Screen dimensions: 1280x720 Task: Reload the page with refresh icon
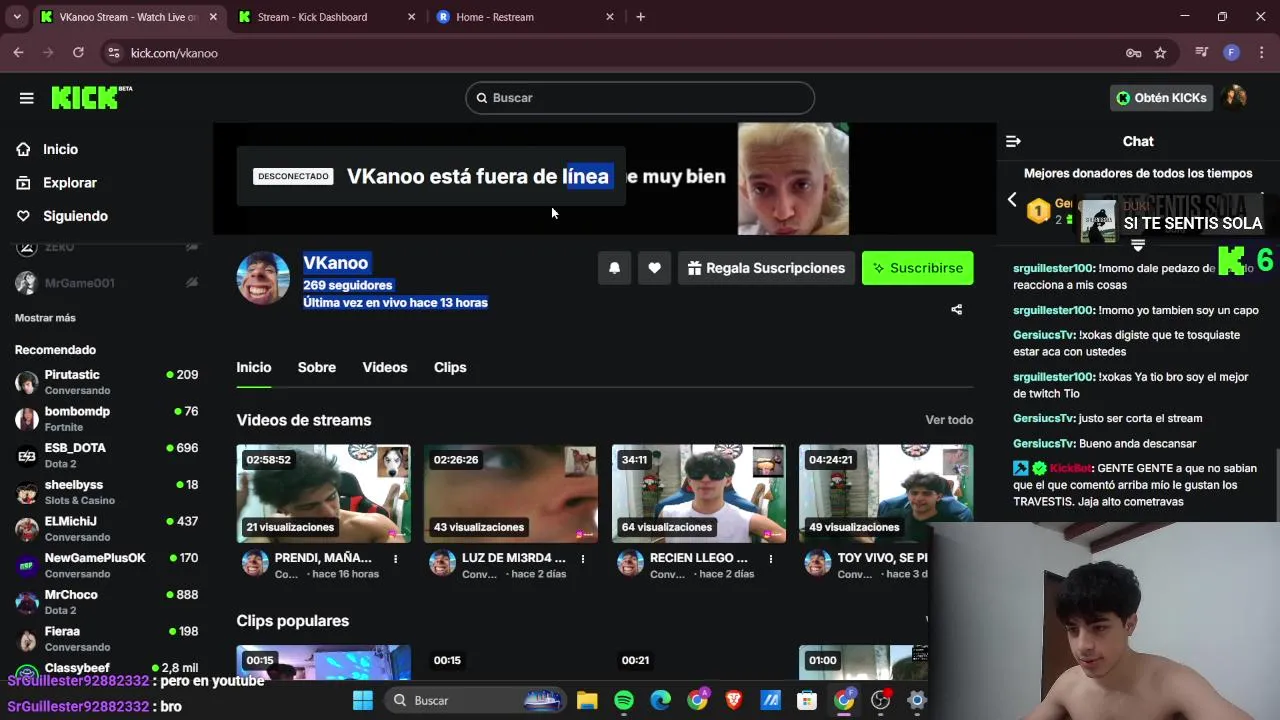[x=78, y=53]
